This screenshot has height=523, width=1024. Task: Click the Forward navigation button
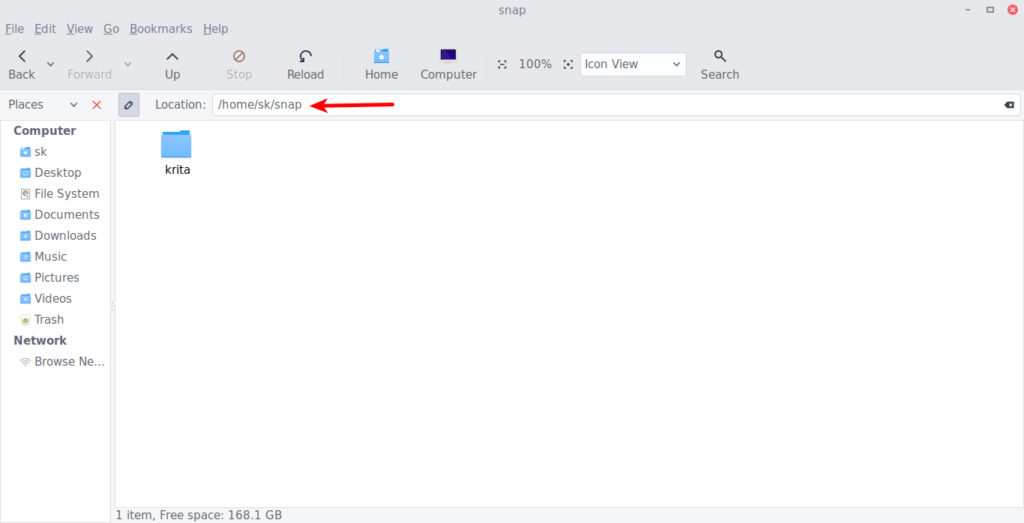pos(89,65)
